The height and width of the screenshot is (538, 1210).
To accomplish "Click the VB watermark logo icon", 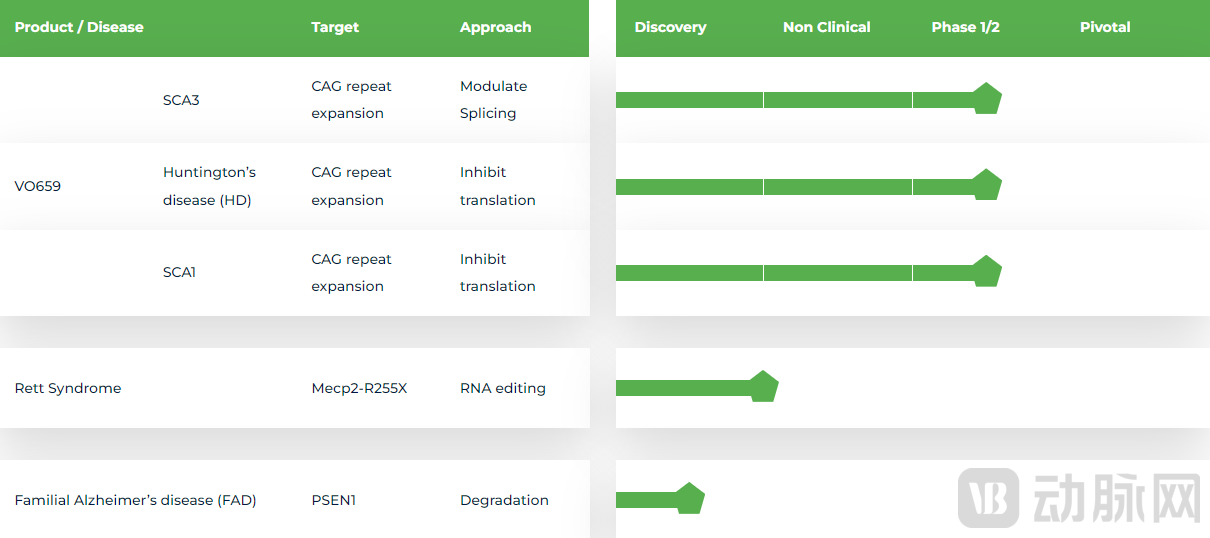I will coord(988,497).
